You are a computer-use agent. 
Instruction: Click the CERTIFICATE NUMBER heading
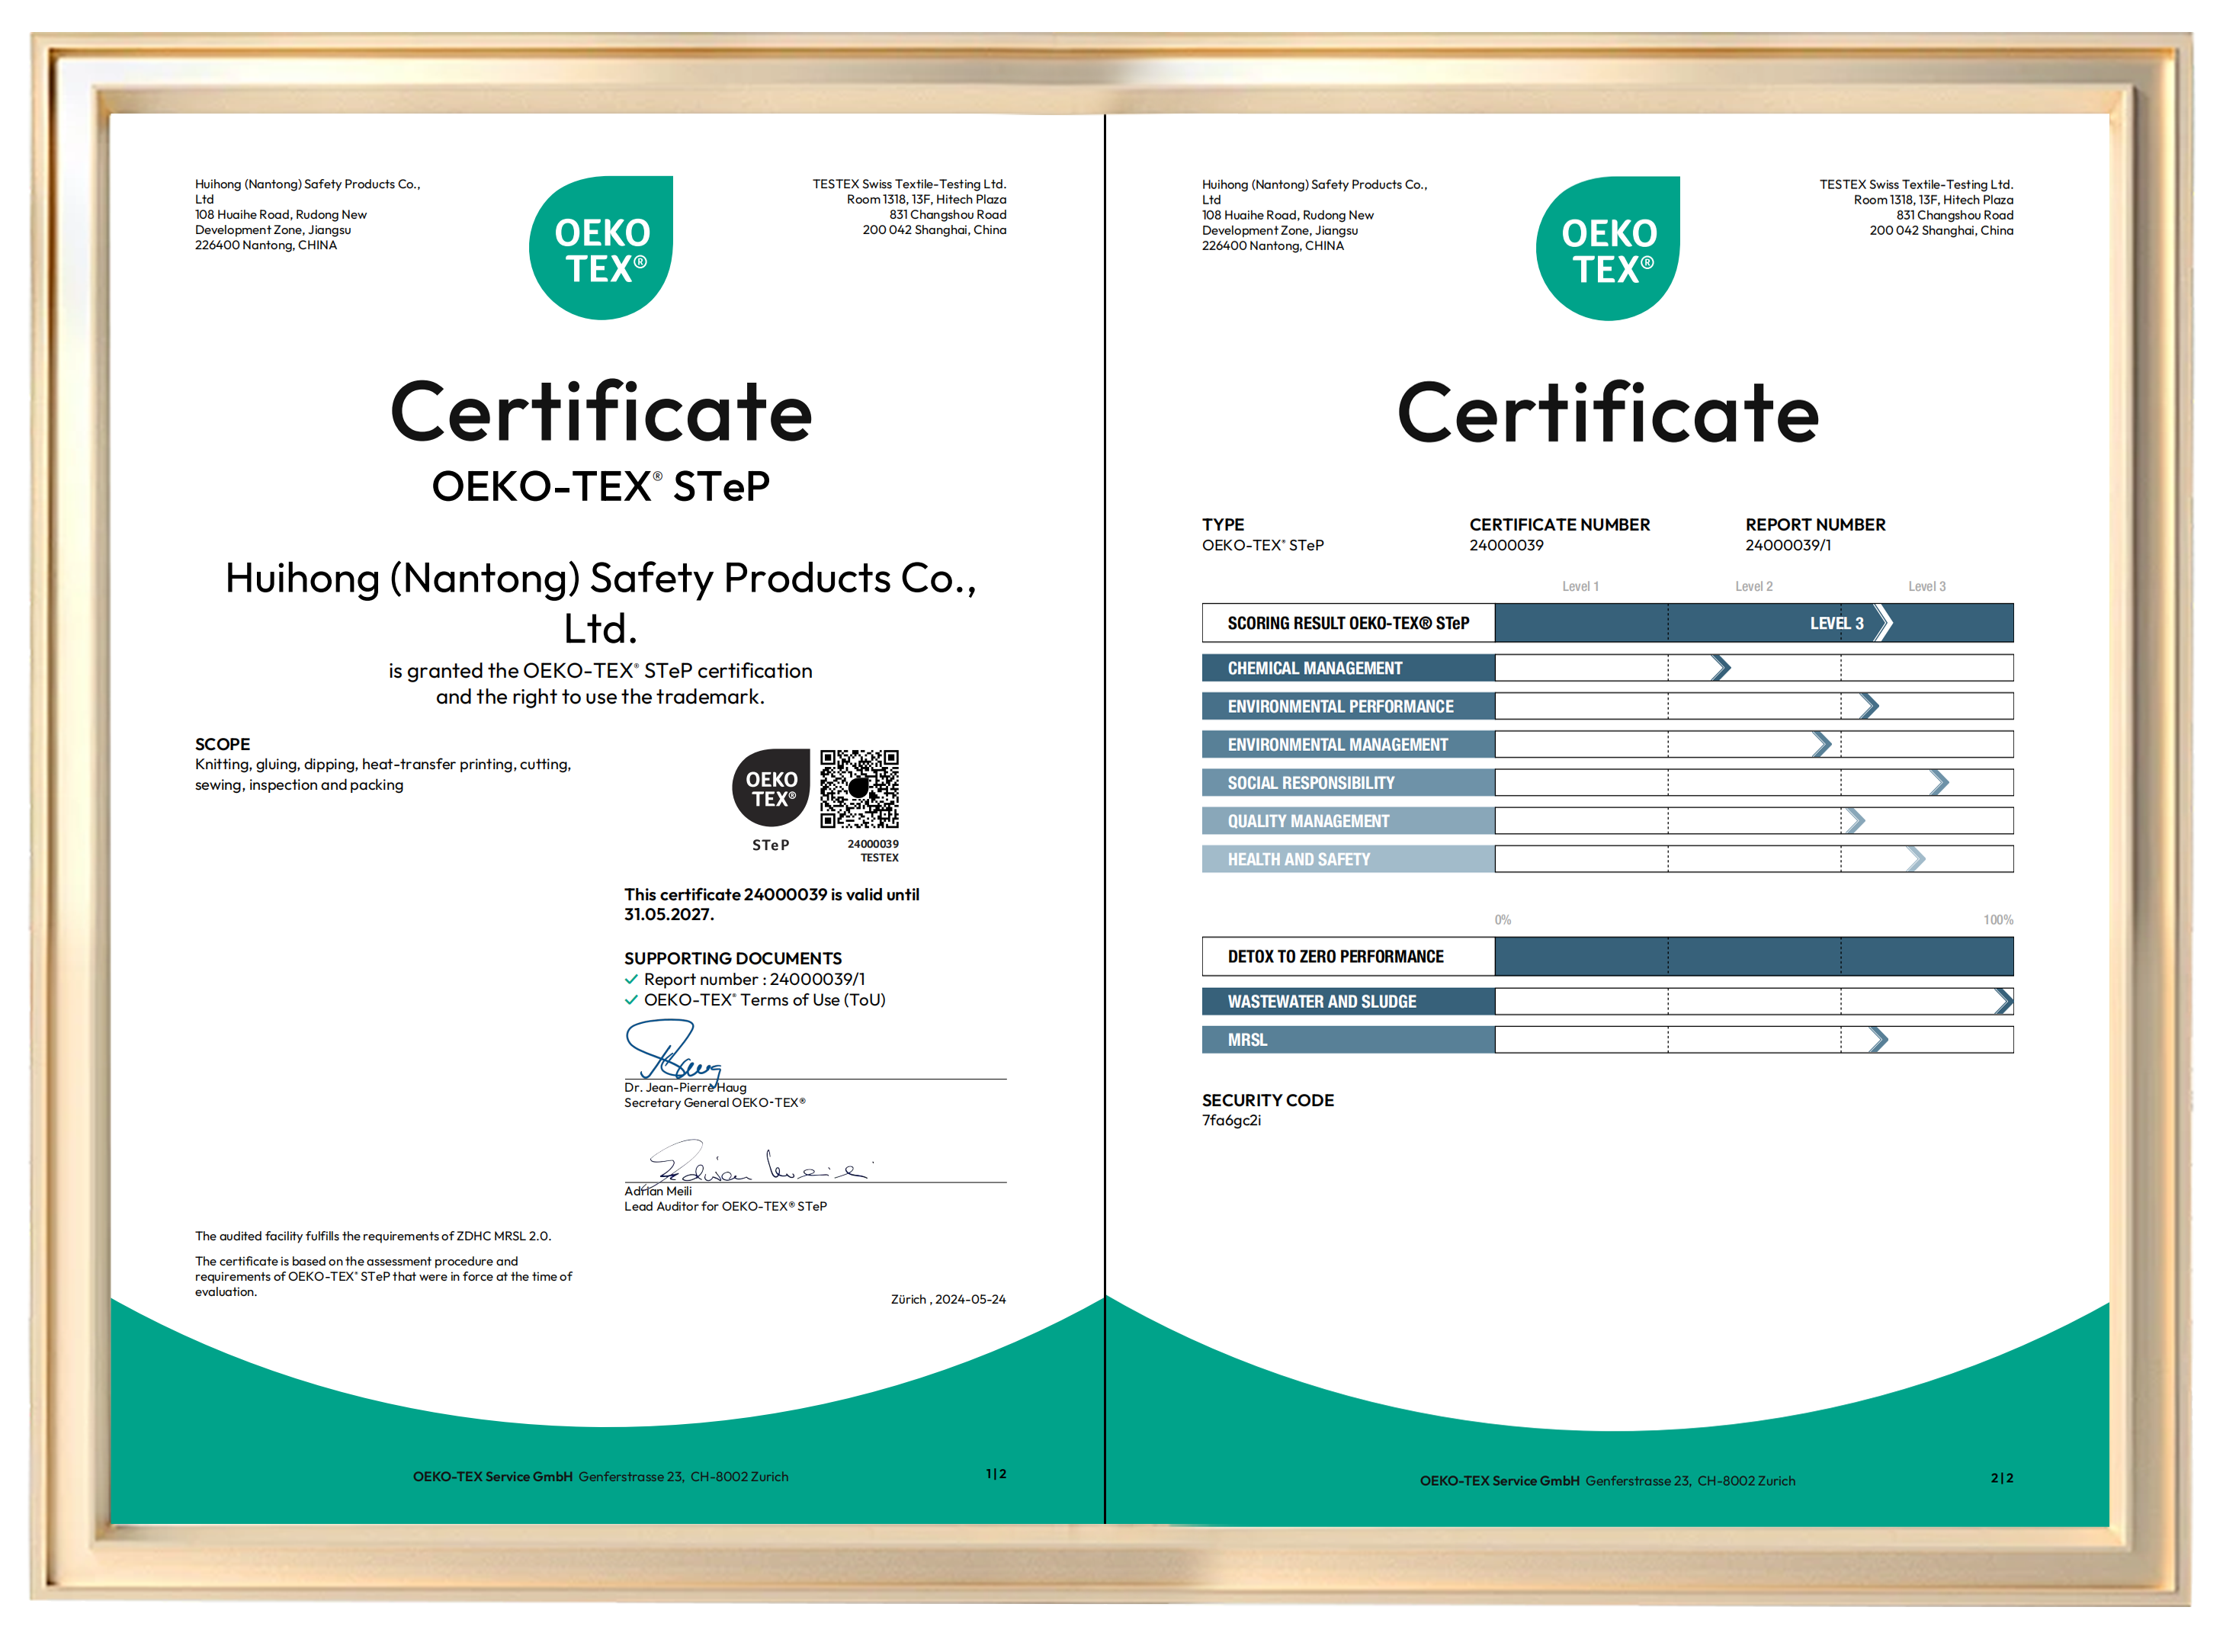coord(1559,525)
